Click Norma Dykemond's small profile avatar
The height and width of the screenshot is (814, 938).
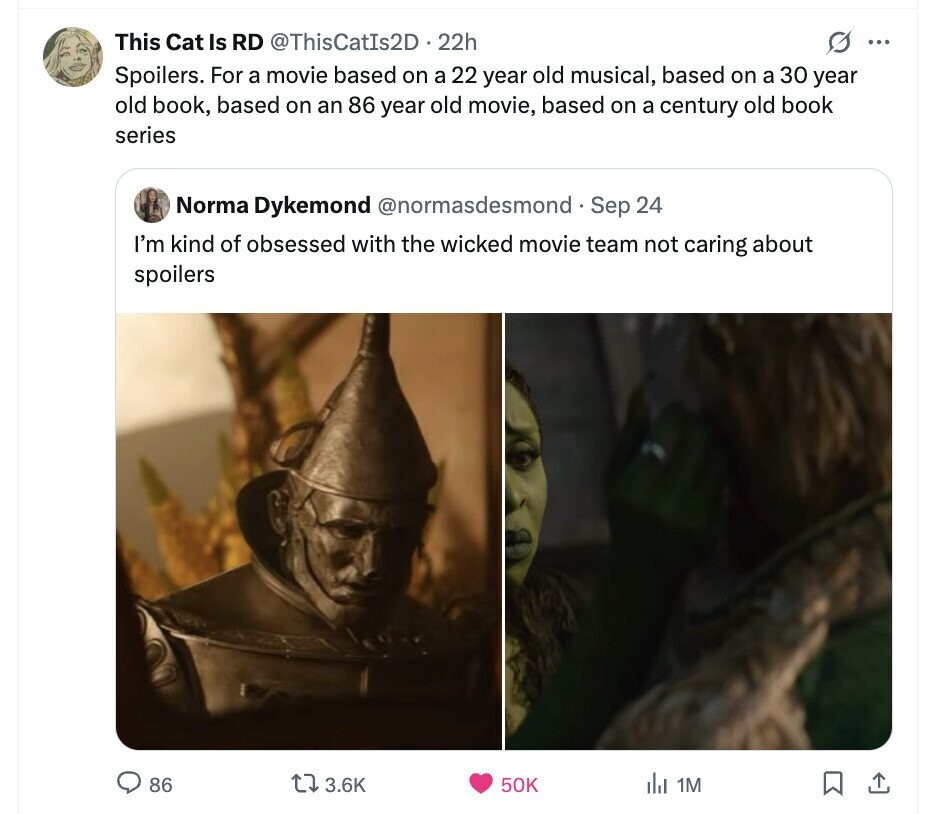tap(153, 205)
